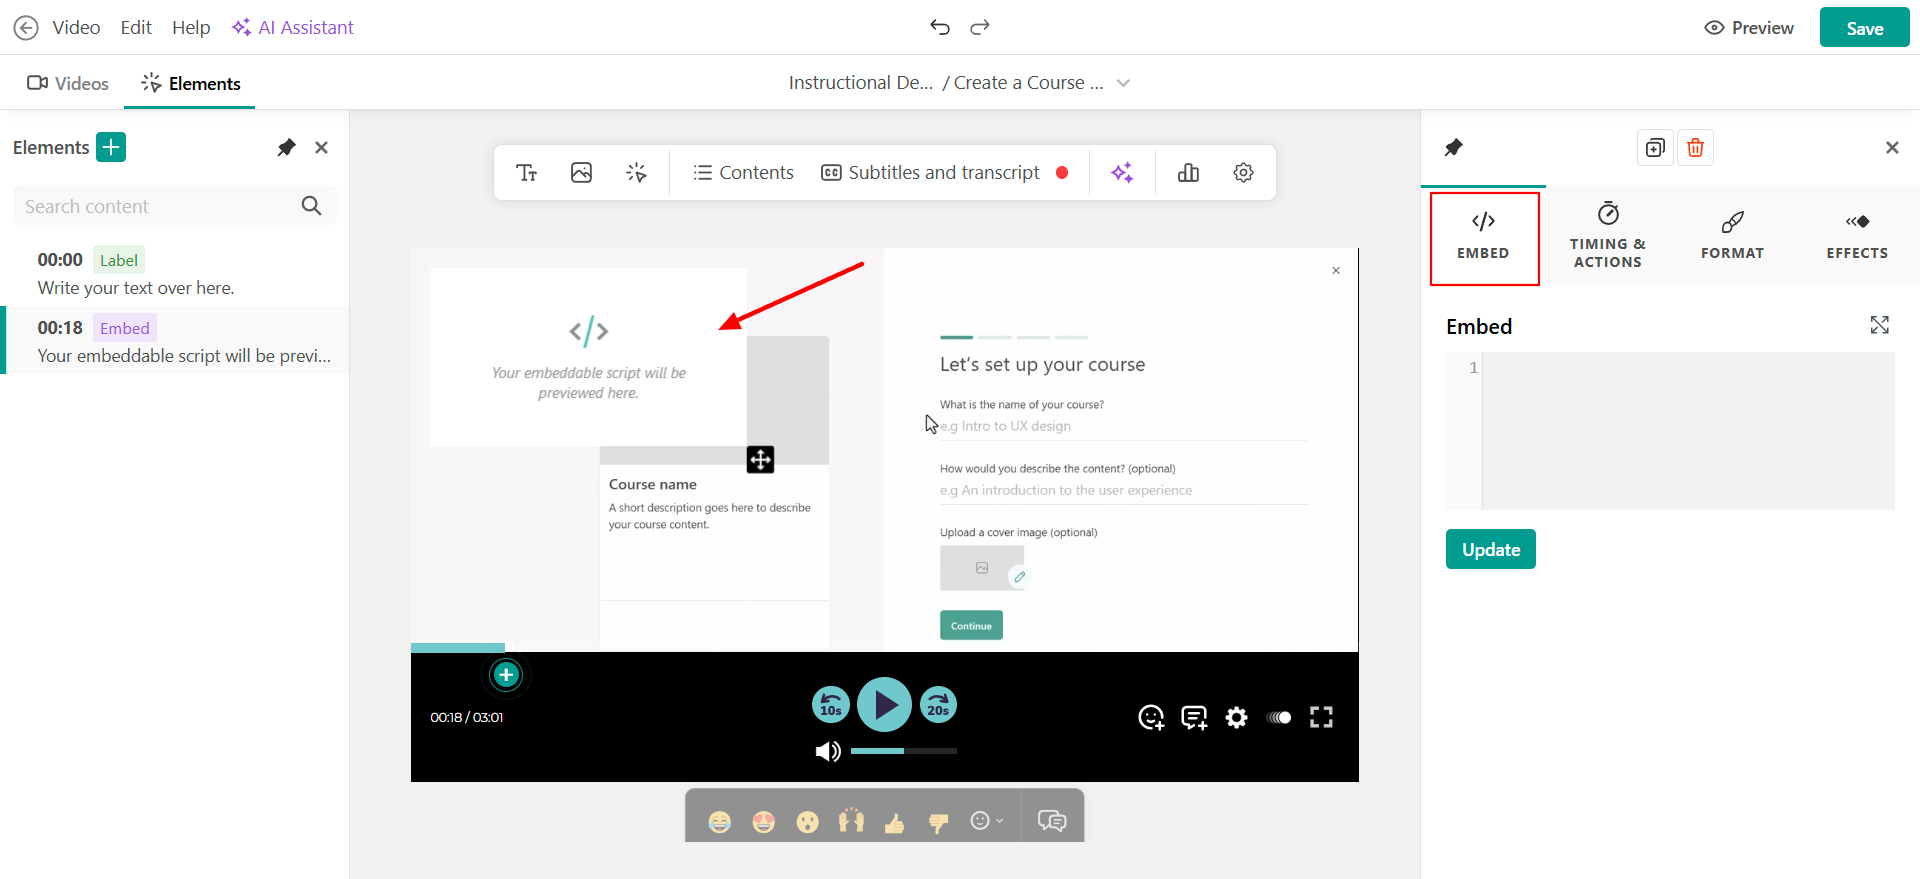Switch to the Videos tab
1920x879 pixels.
[68, 83]
